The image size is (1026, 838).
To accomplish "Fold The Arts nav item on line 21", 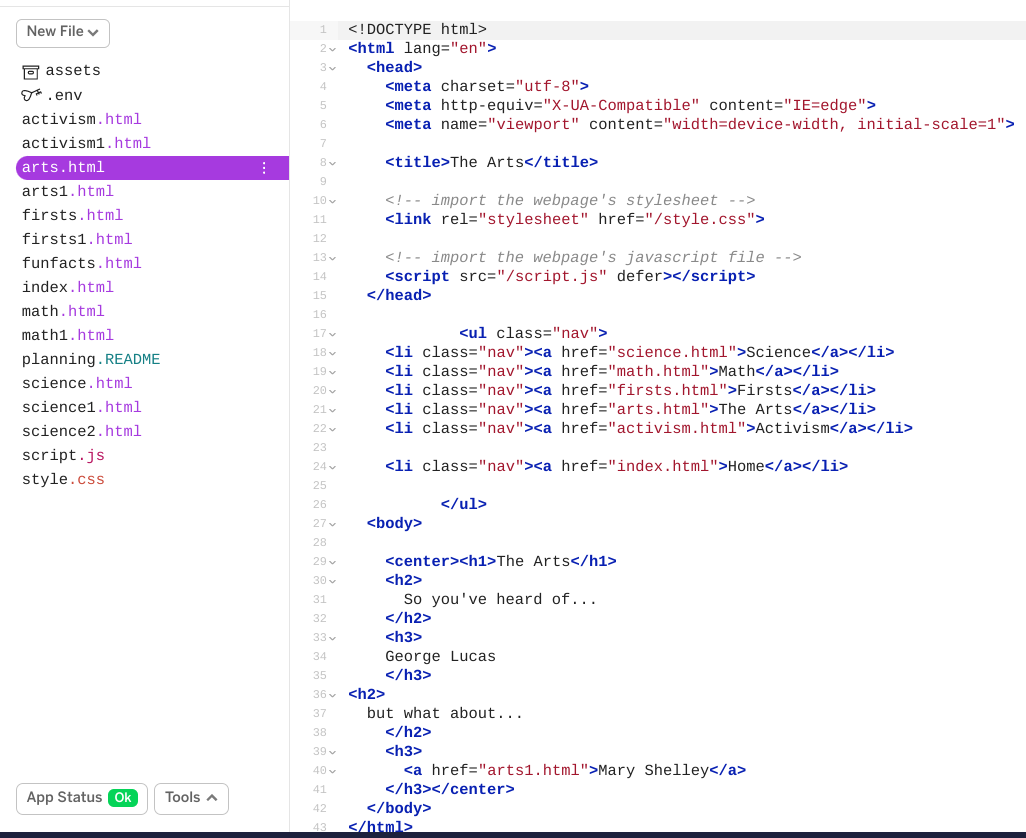I will [x=333, y=410].
